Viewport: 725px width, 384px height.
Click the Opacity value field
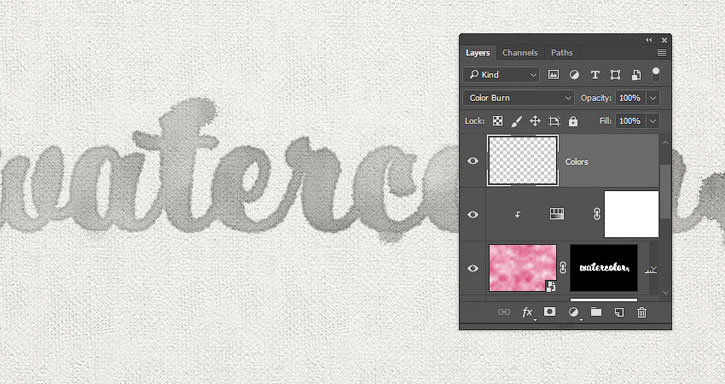coord(630,98)
